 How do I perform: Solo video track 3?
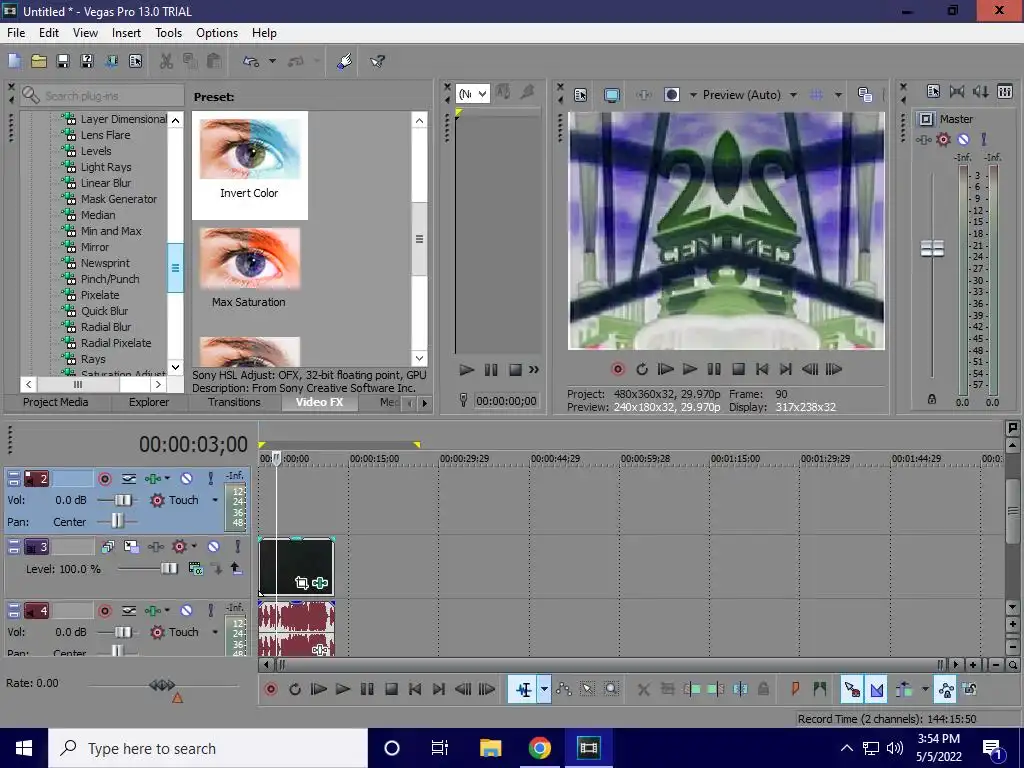(x=238, y=546)
